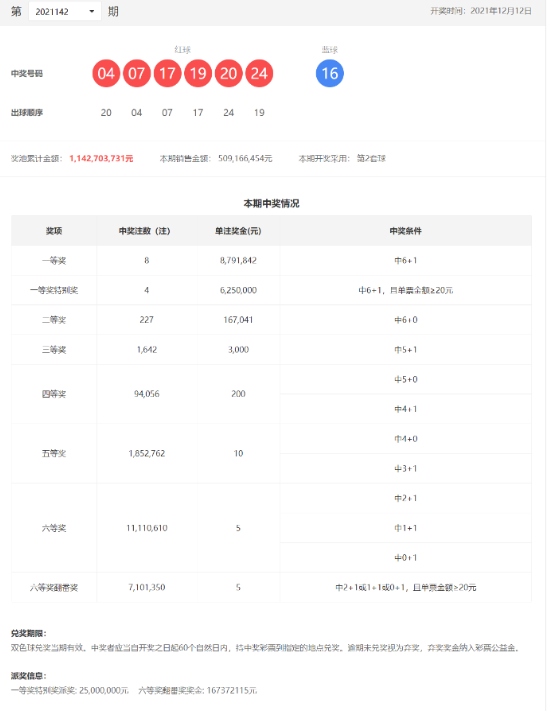Click the 六等奖翻番奖 row label

[54, 587]
